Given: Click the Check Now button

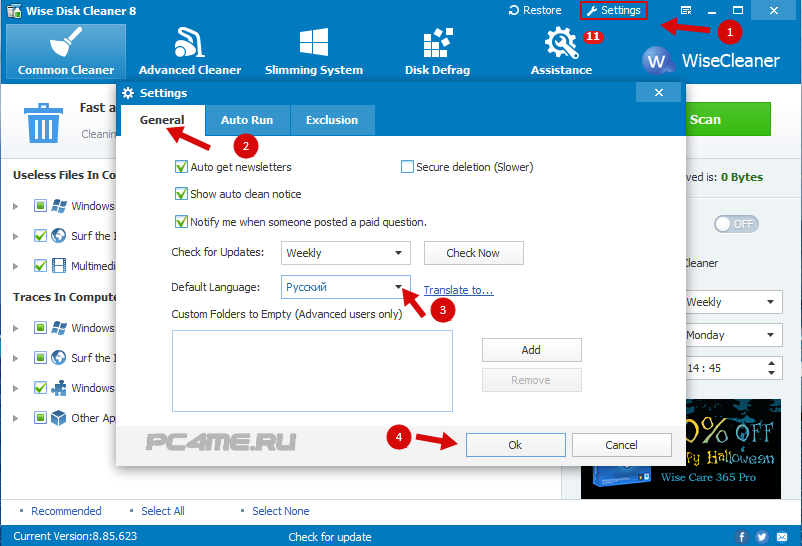Looking at the screenshot, I should pos(473,253).
